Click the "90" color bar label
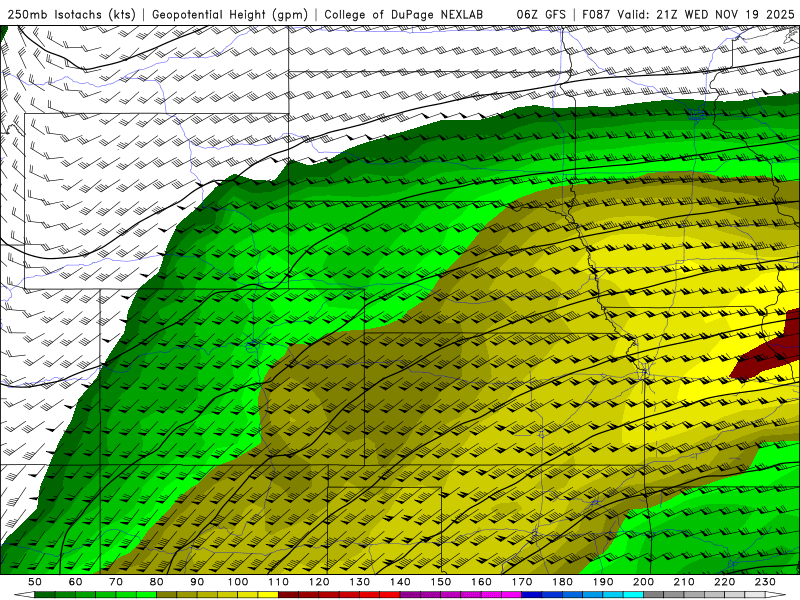Viewport: 800px width, 600px height. (197, 582)
